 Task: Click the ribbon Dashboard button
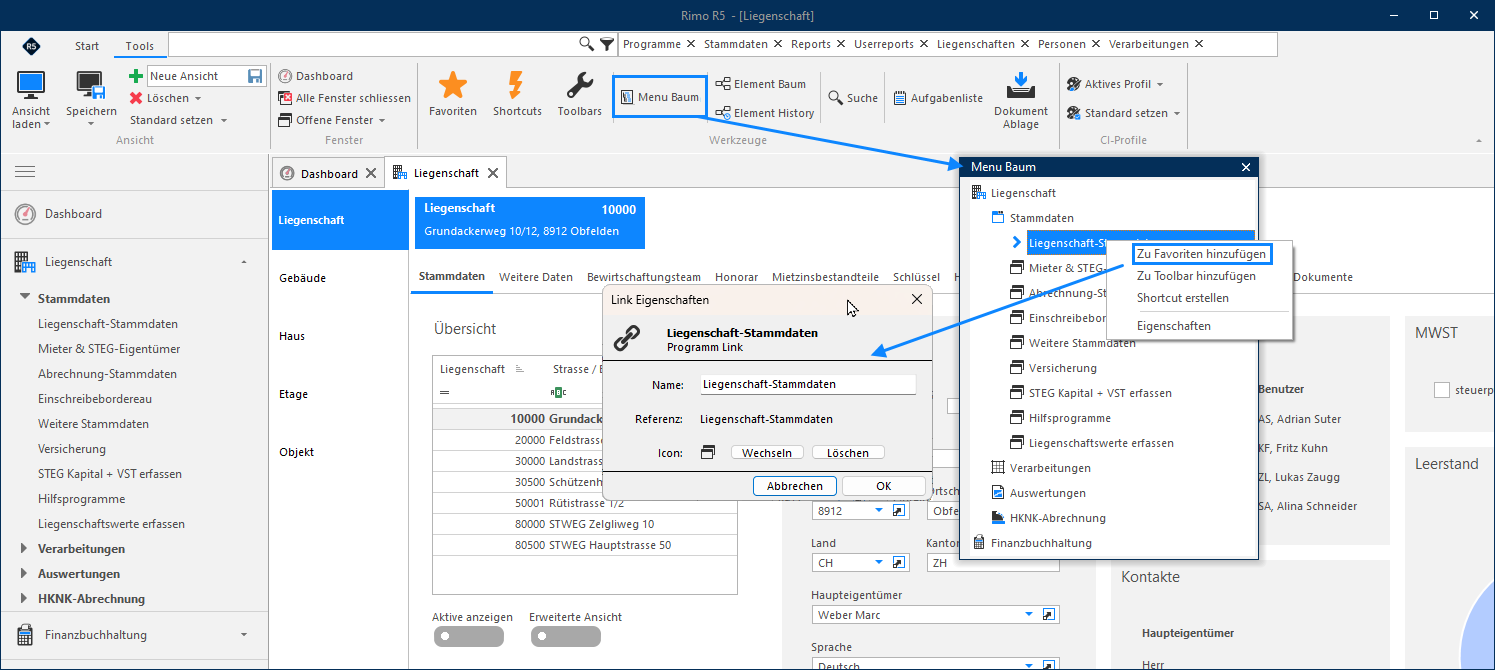pyautogui.click(x=315, y=76)
